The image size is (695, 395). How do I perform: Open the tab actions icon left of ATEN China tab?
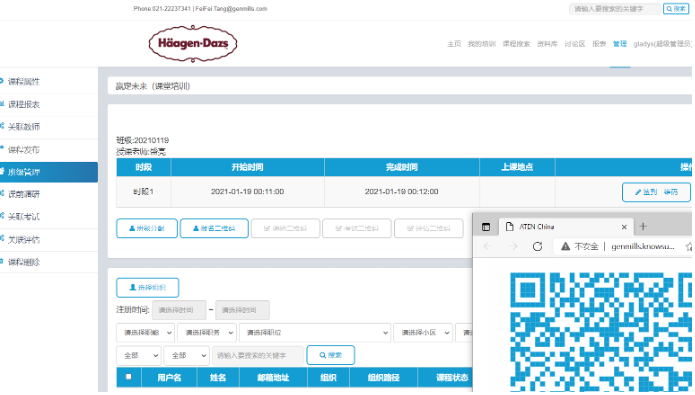click(x=486, y=227)
